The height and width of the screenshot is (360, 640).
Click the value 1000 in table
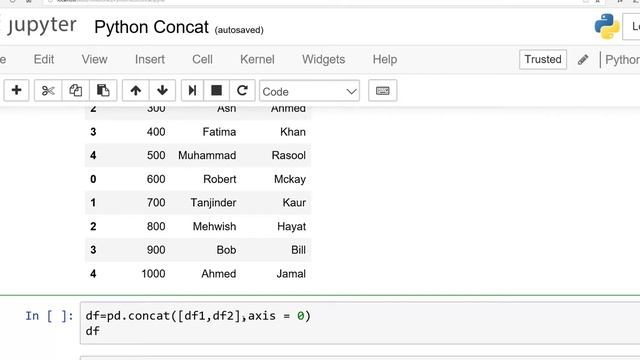tap(153, 274)
